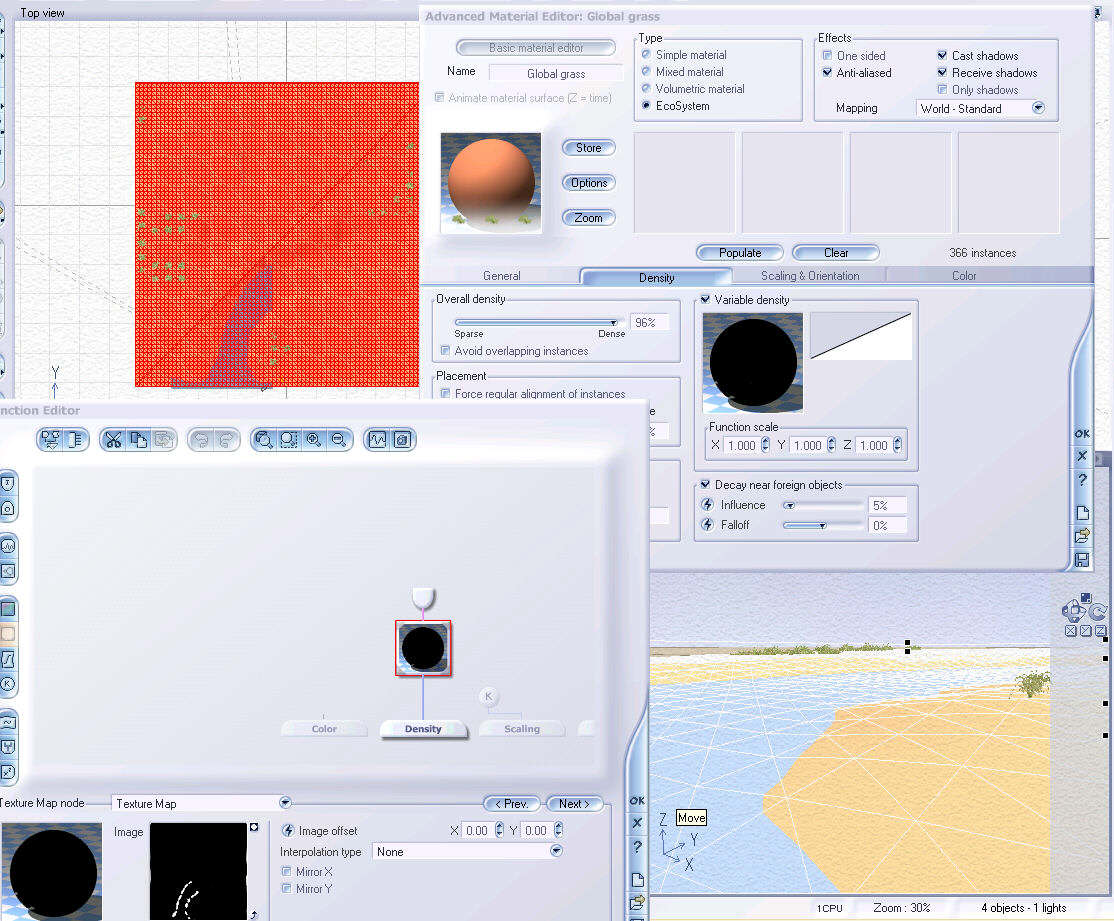1114x921 pixels.
Task: Click the function curve preview toolbar icon
Action: [377, 439]
